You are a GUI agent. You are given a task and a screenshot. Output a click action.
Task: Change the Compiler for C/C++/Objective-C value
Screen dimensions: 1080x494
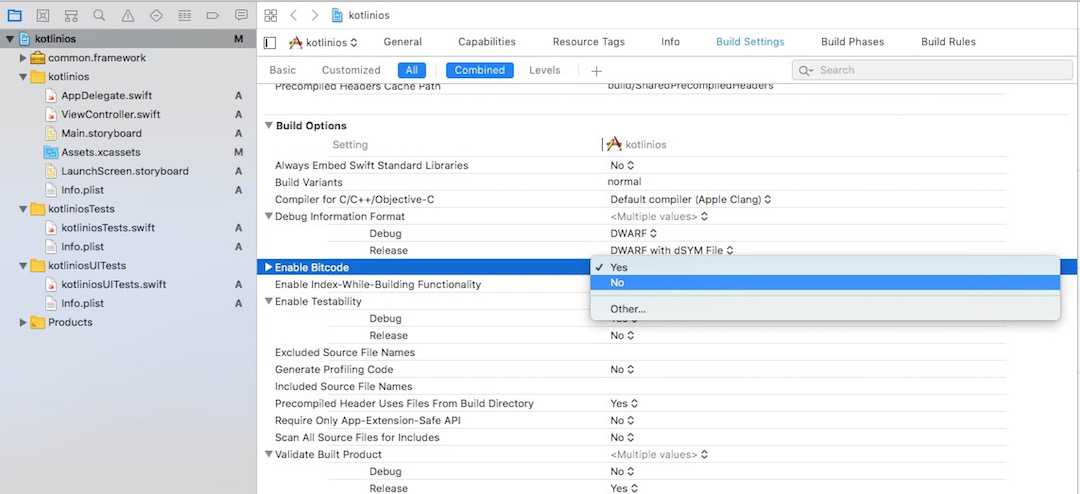point(690,199)
